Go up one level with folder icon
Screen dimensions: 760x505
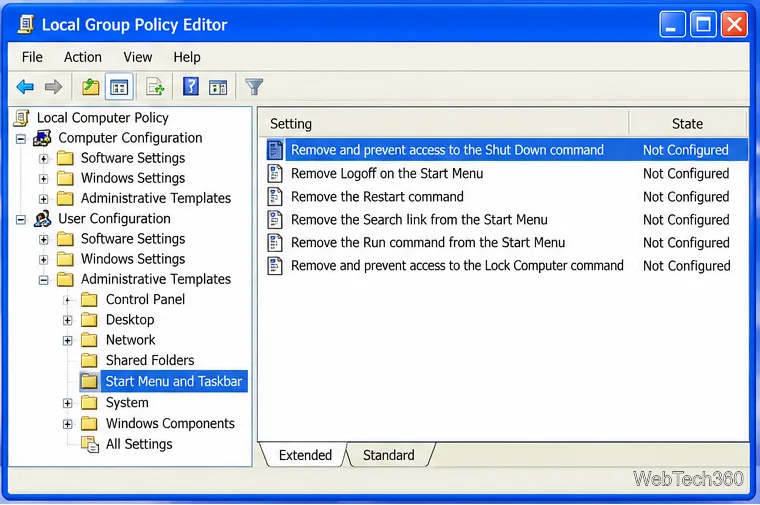[90, 87]
